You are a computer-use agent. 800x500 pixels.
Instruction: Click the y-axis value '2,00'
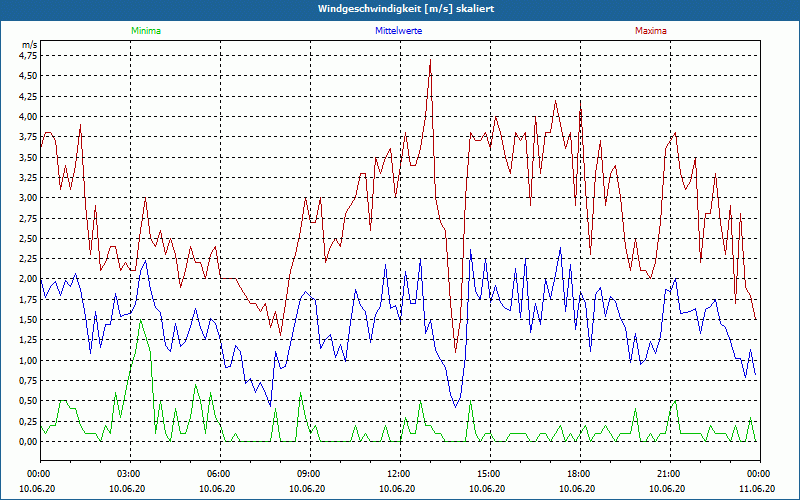[x=30, y=279]
